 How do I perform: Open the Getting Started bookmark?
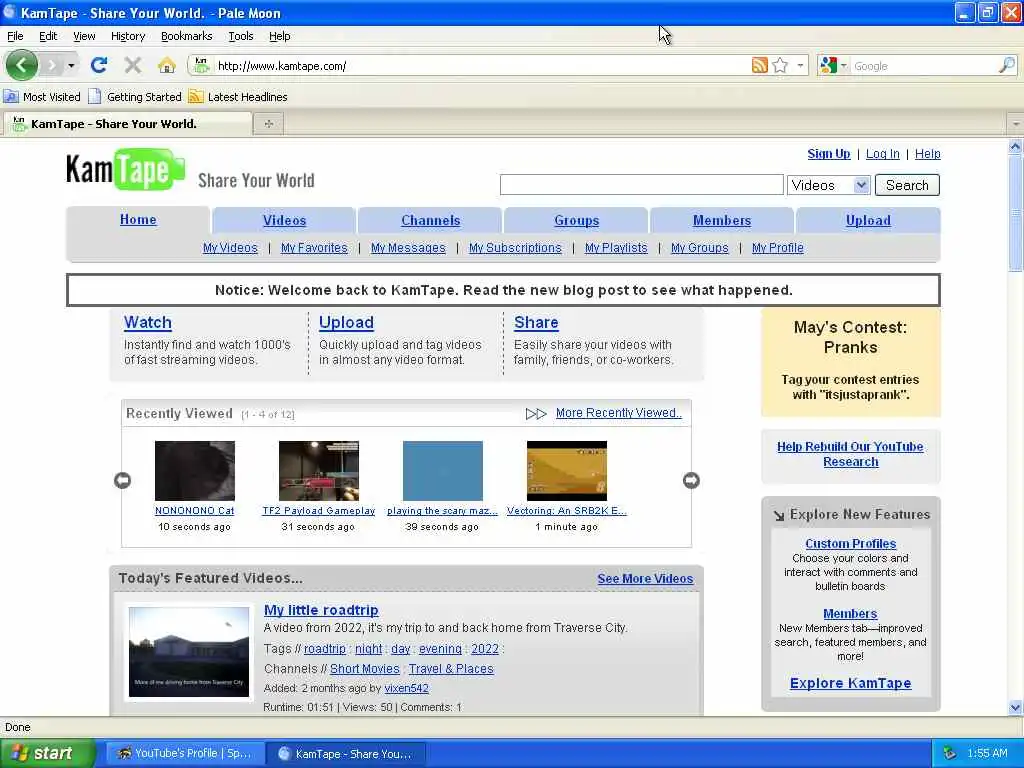135,97
